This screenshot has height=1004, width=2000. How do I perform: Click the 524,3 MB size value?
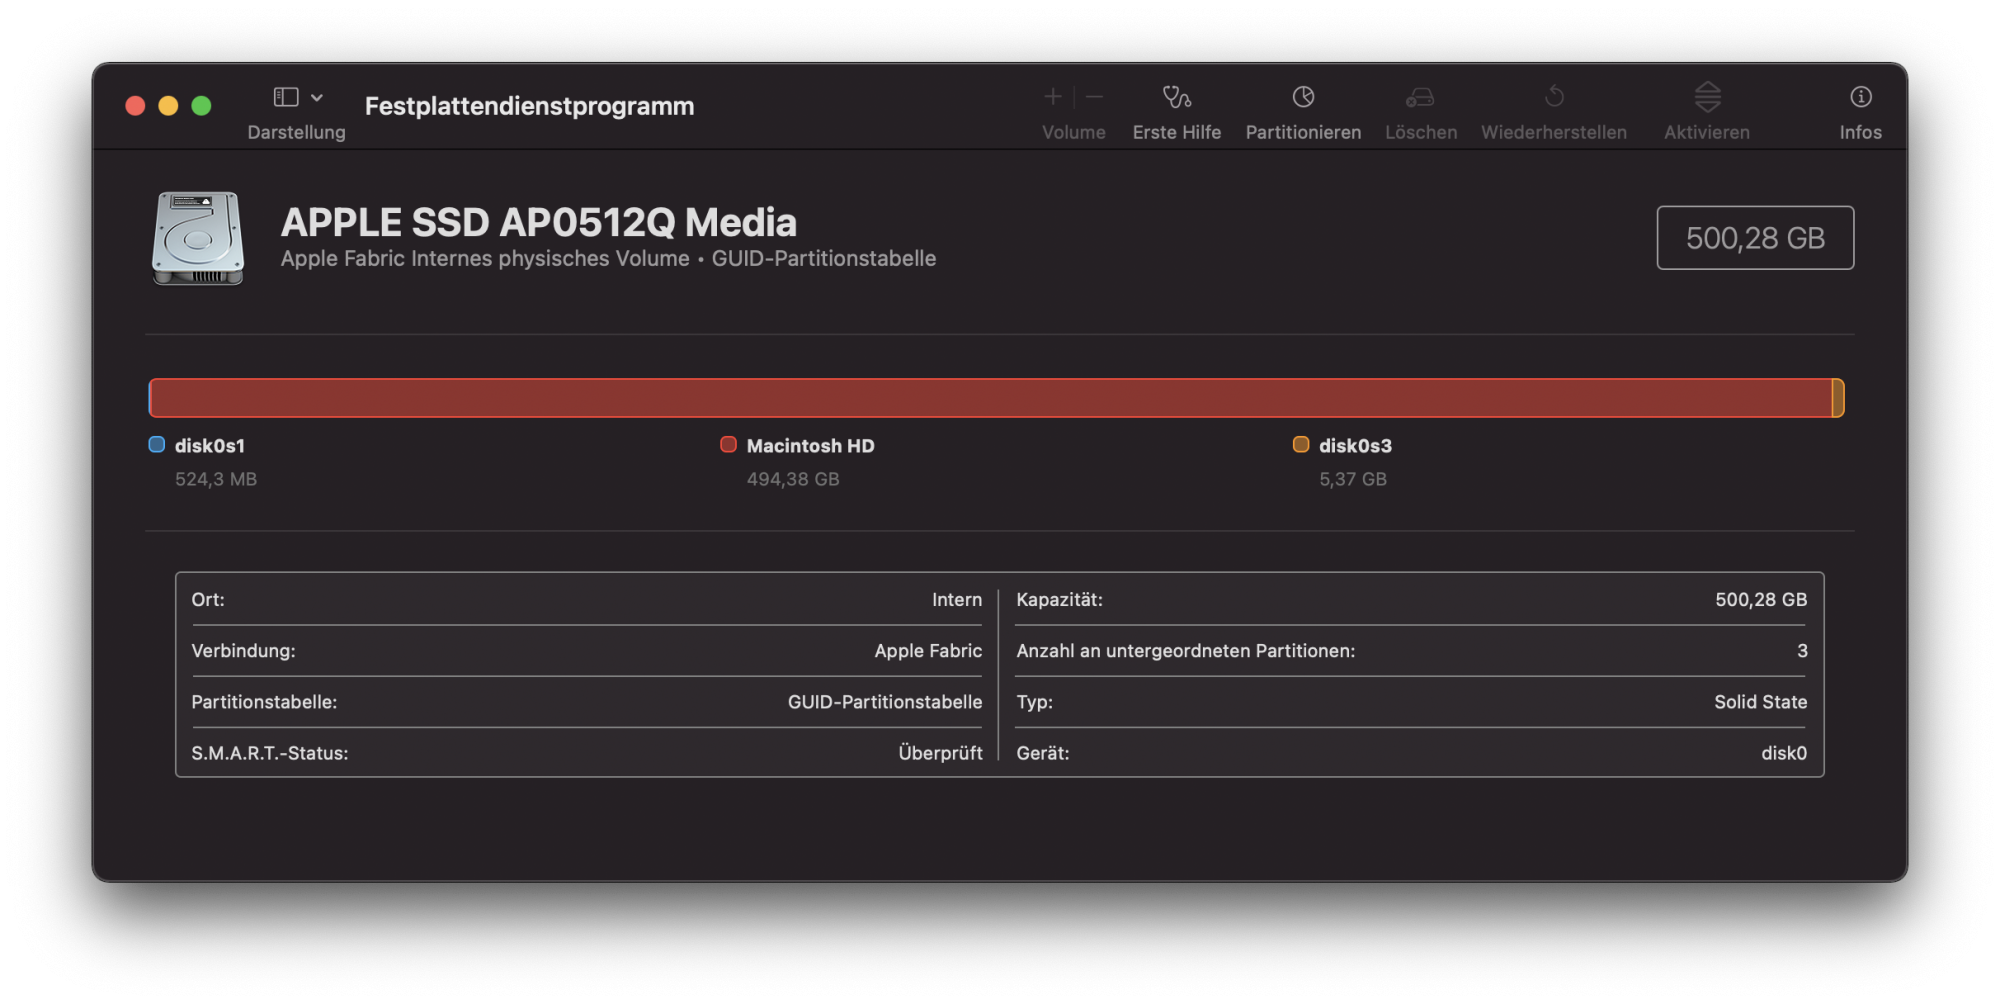(216, 479)
